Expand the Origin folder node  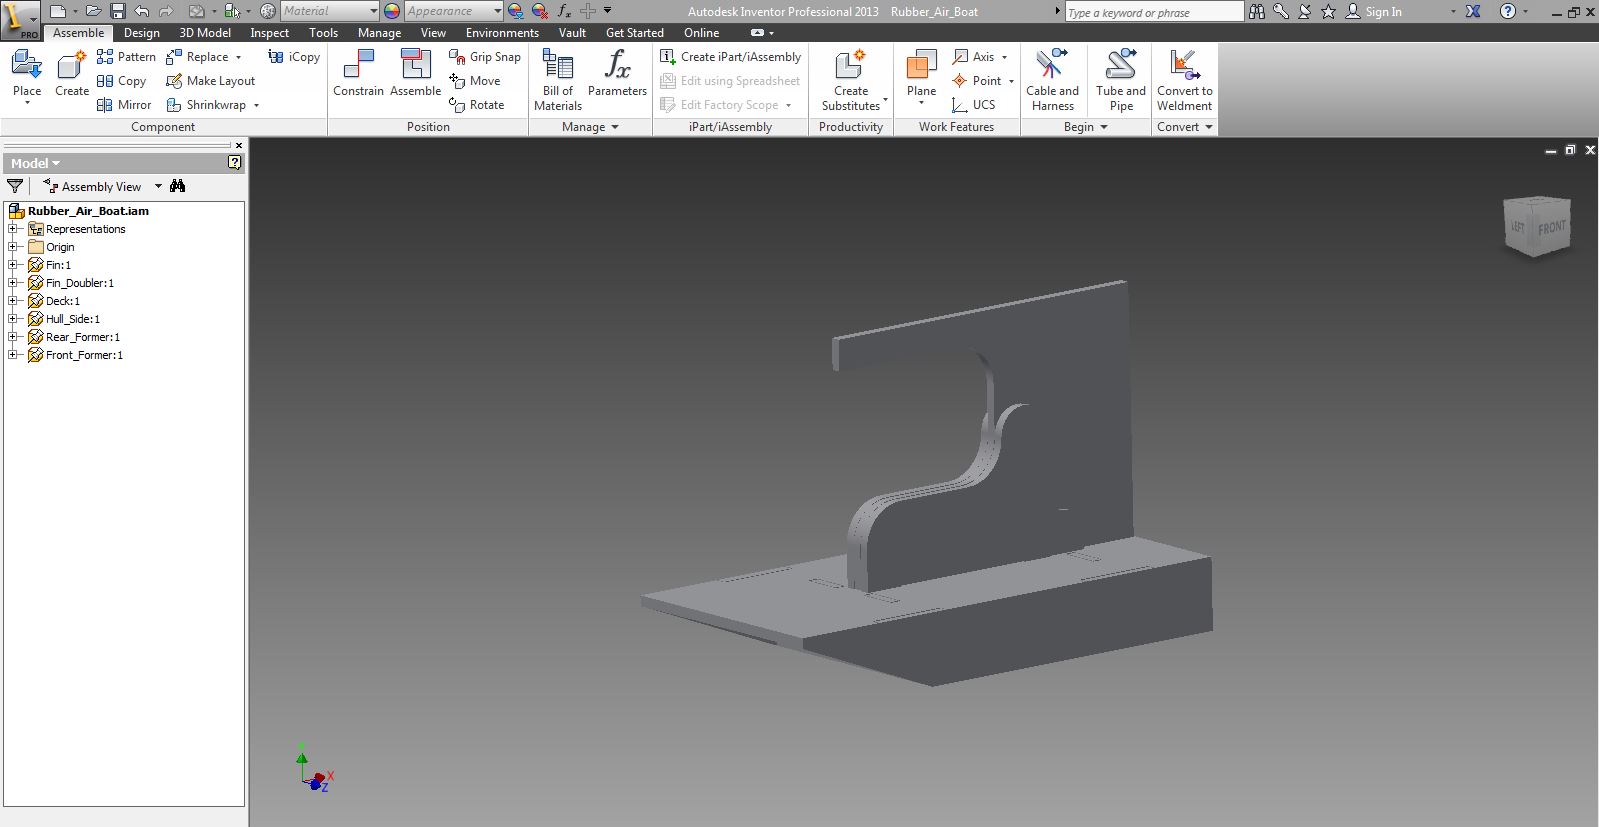click(x=13, y=247)
